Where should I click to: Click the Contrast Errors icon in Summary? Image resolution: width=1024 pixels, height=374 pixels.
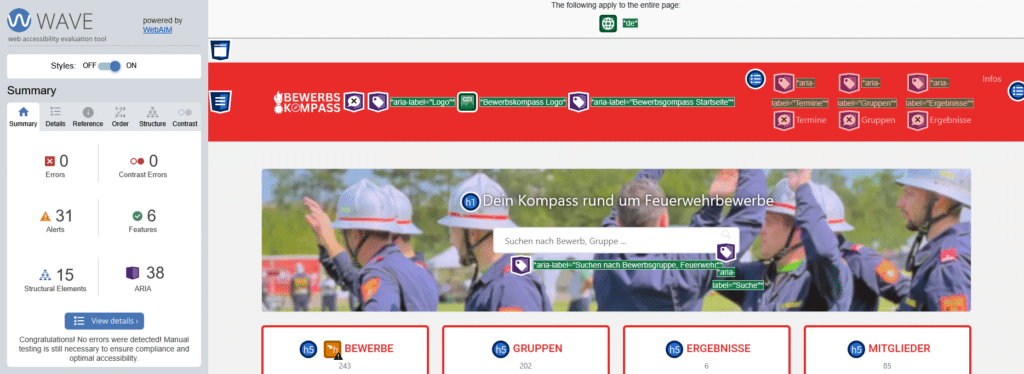pyautogui.click(x=136, y=161)
